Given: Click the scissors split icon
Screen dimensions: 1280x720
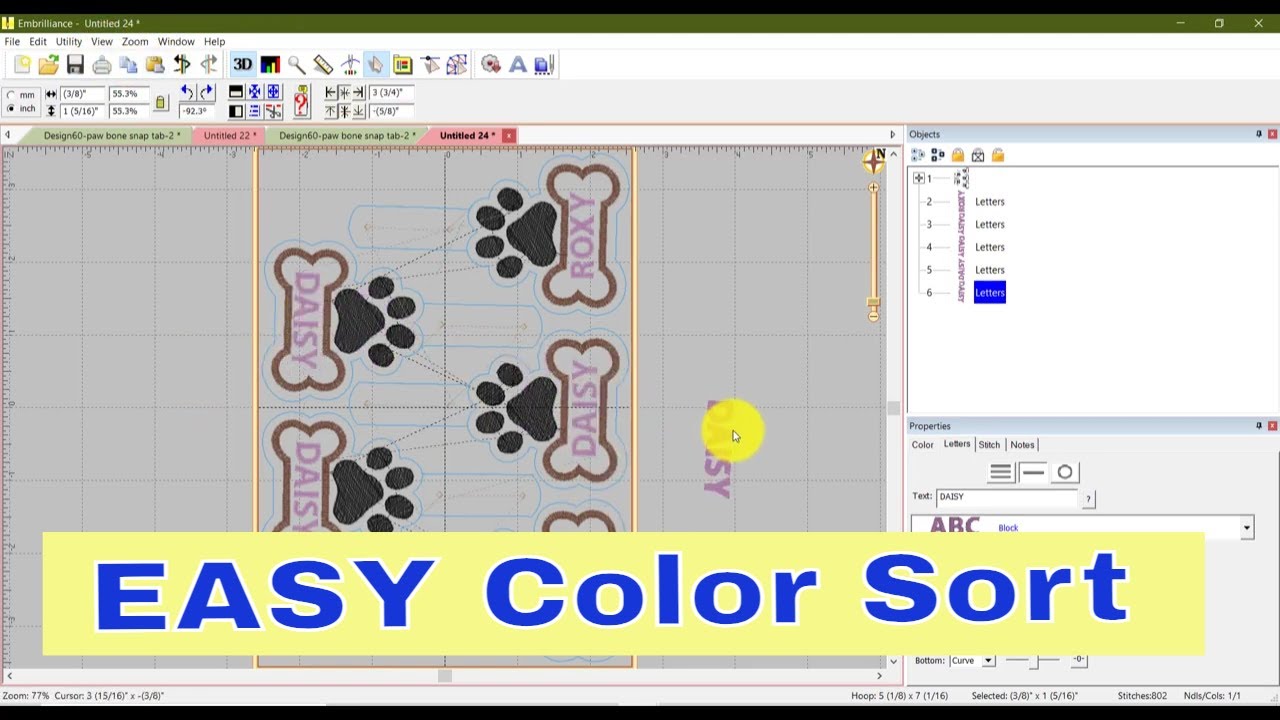Looking at the screenshot, I should [x=273, y=111].
